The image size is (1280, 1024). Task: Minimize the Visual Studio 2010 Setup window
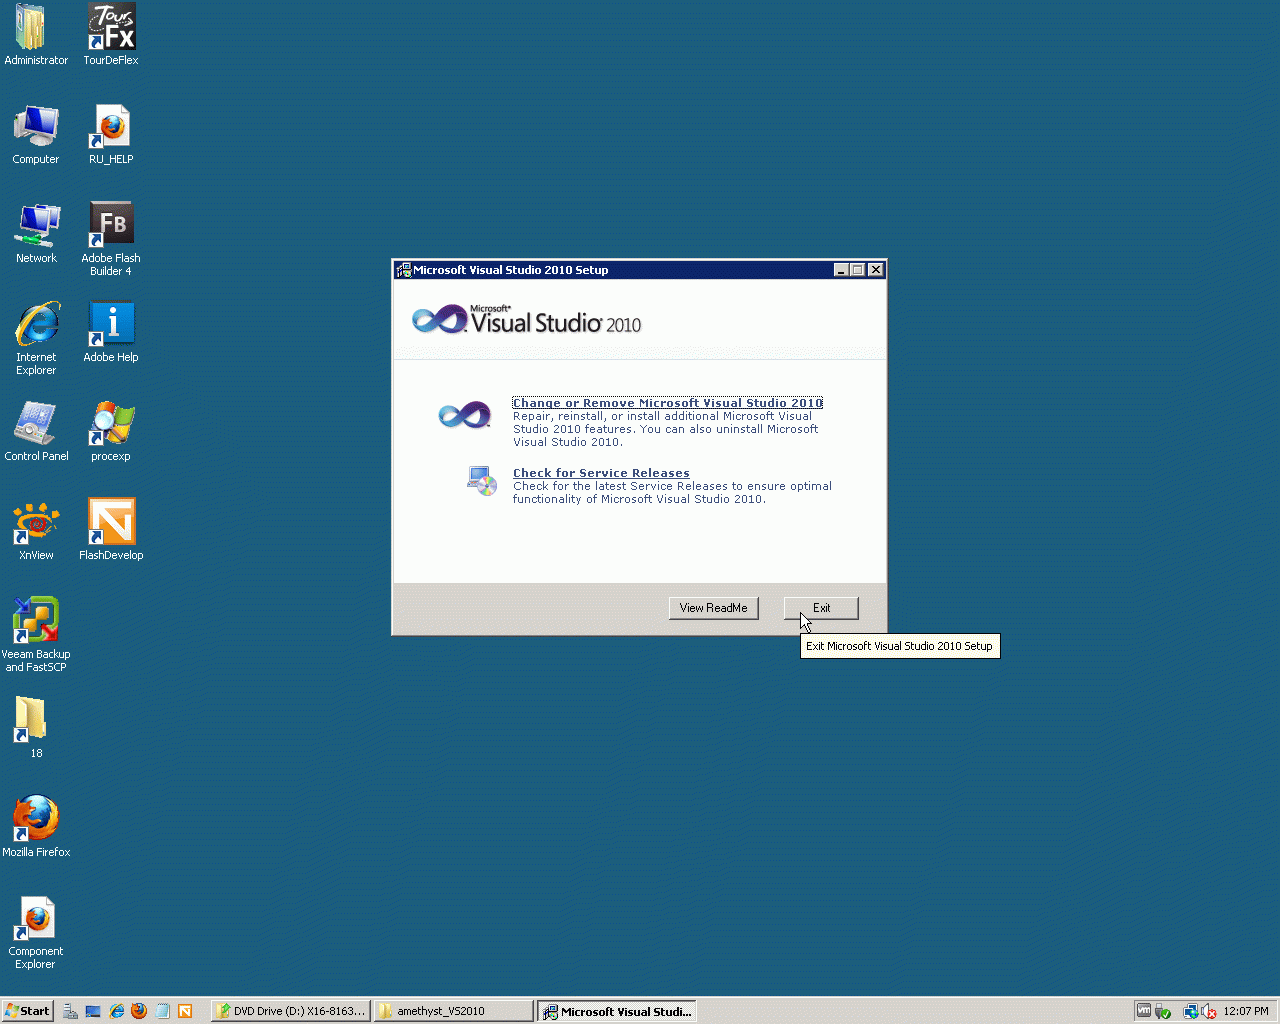click(842, 270)
